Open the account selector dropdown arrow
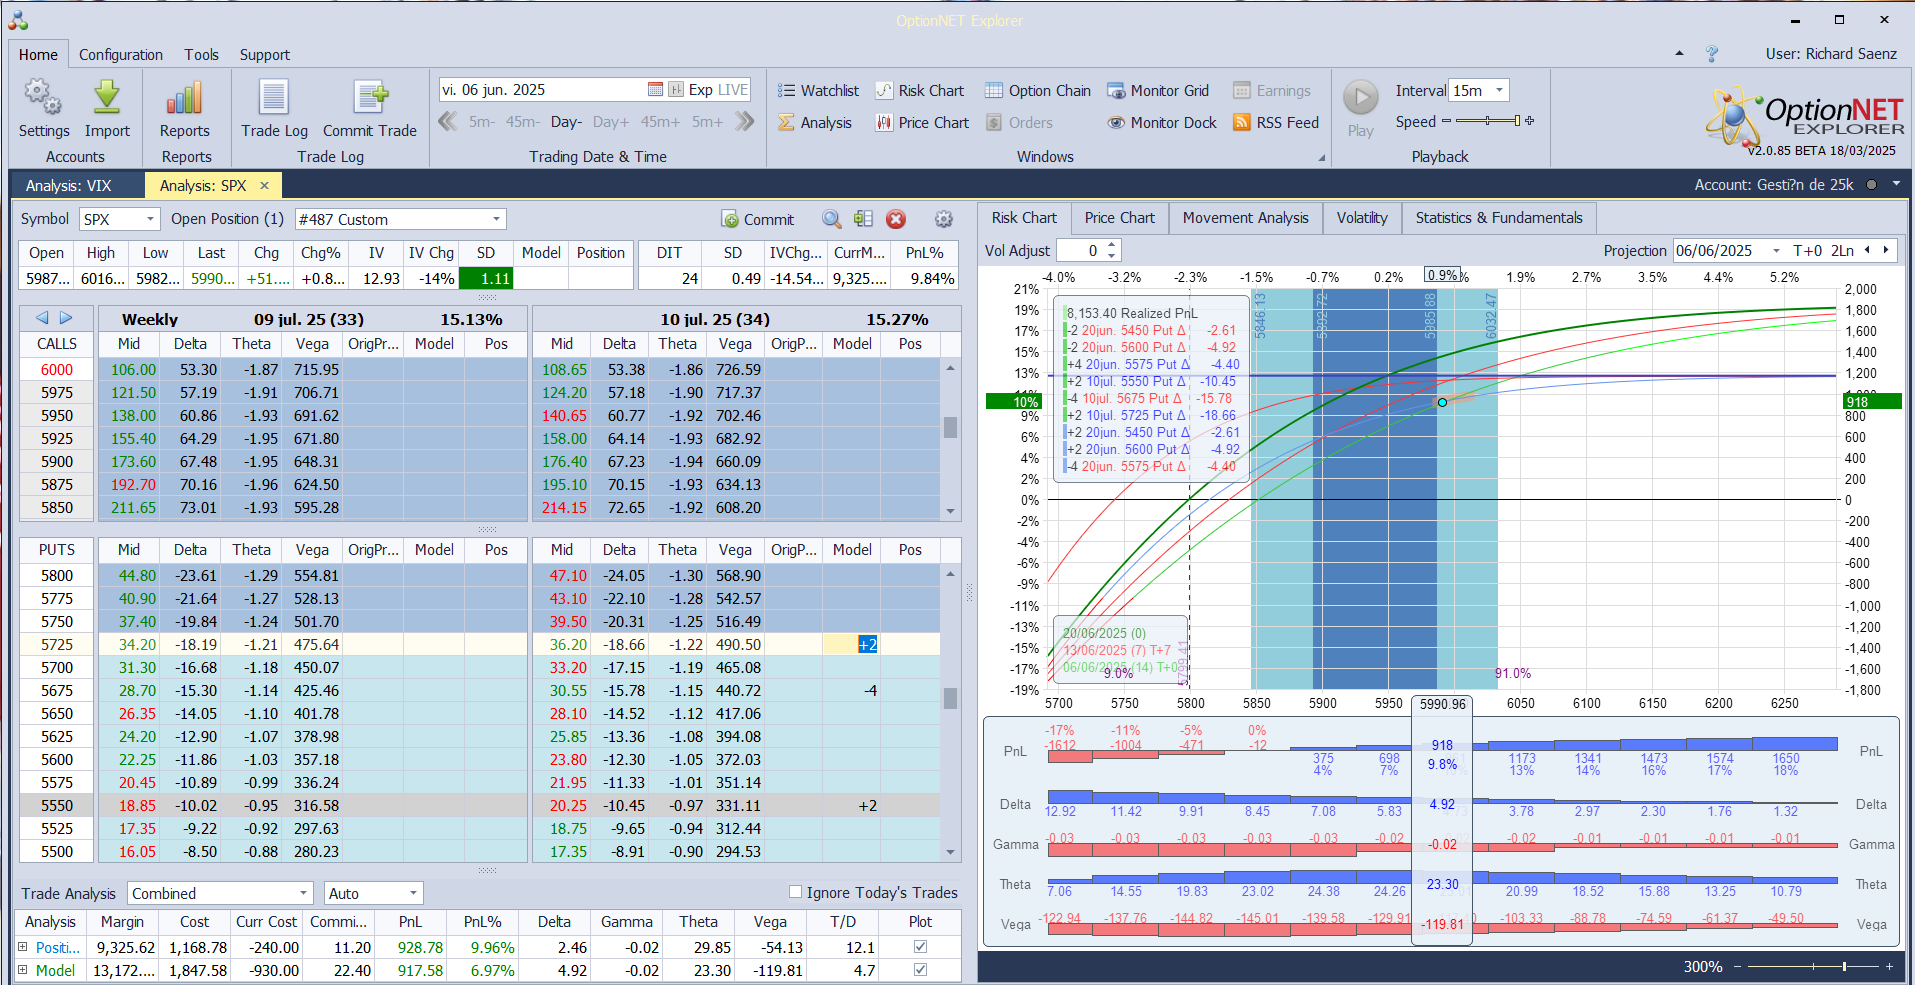Viewport: 1915px width, 985px height. click(x=1895, y=185)
